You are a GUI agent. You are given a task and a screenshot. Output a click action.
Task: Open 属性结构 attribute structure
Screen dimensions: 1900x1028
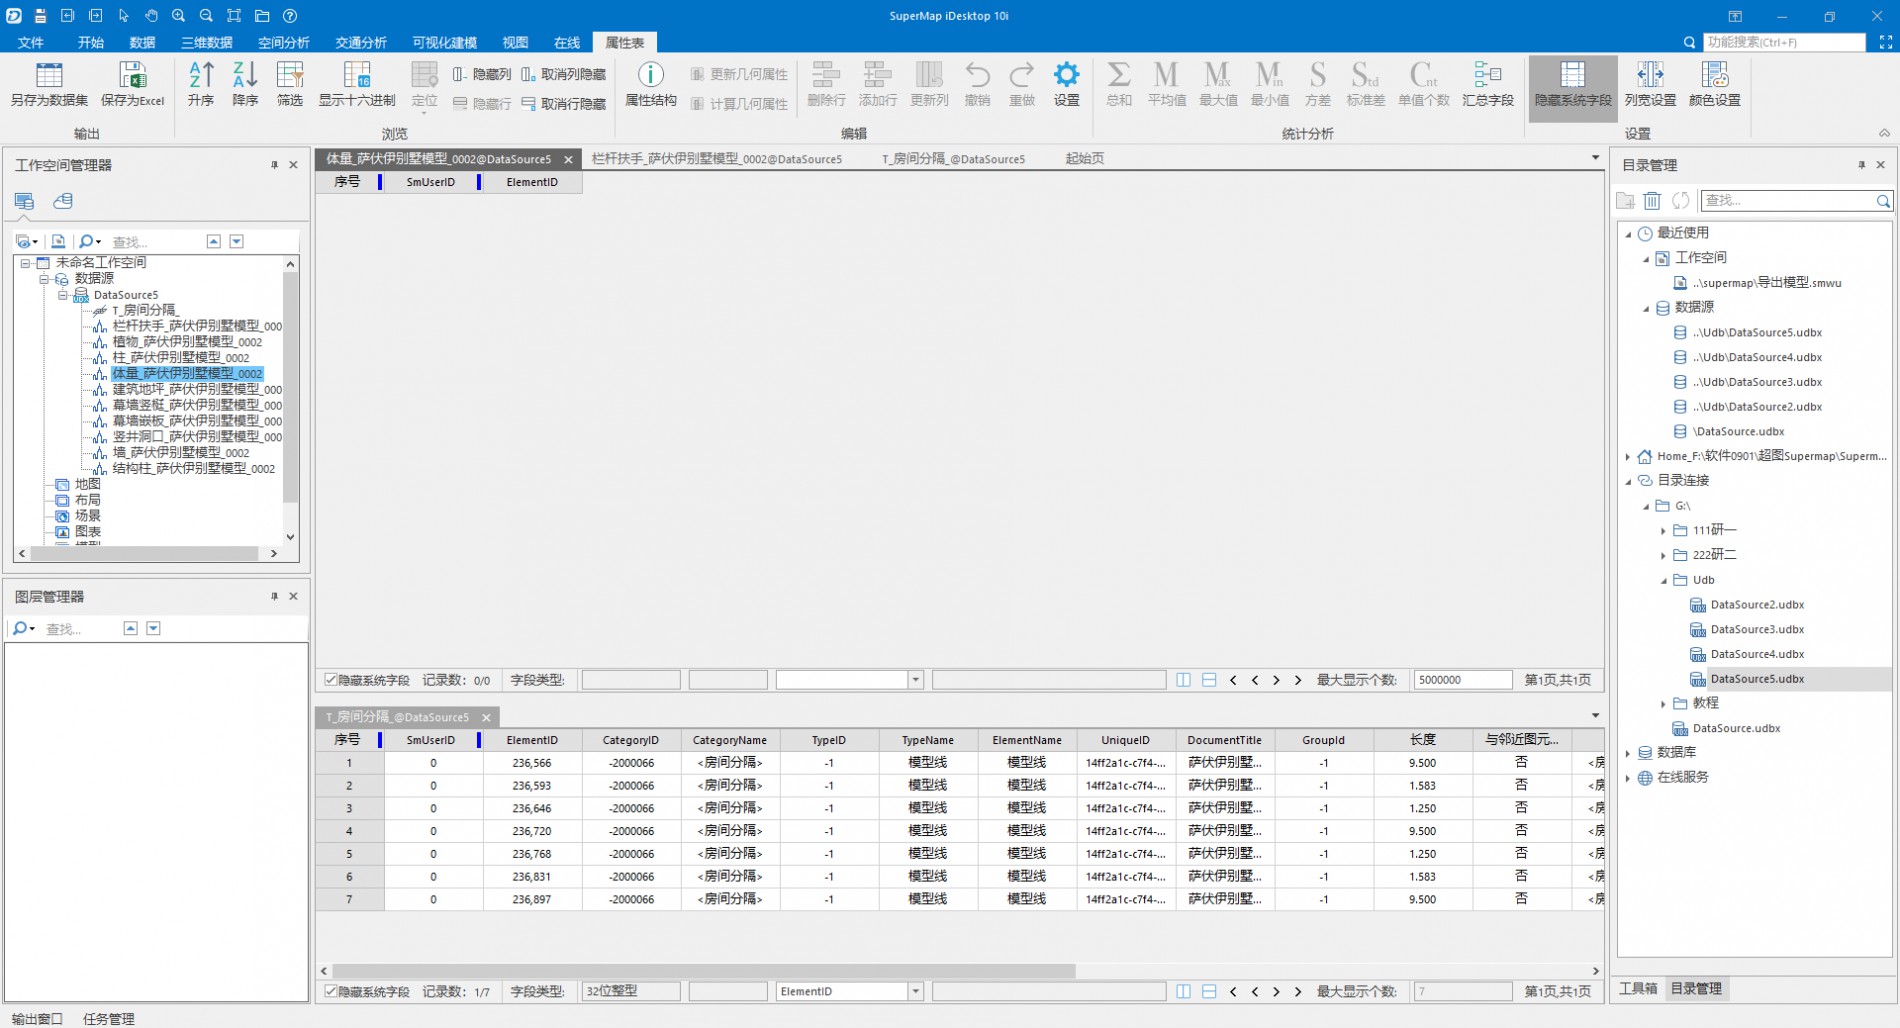point(650,84)
